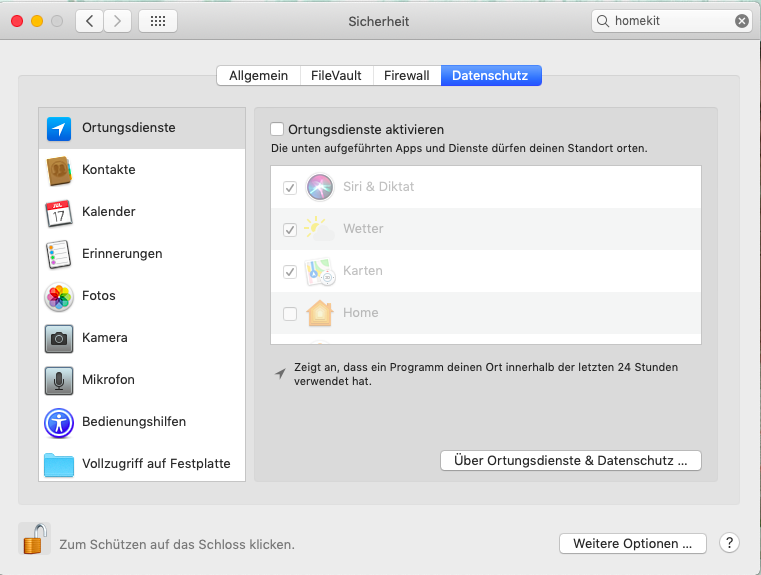
Task: Select the Kamera icon
Action: click(x=59, y=339)
